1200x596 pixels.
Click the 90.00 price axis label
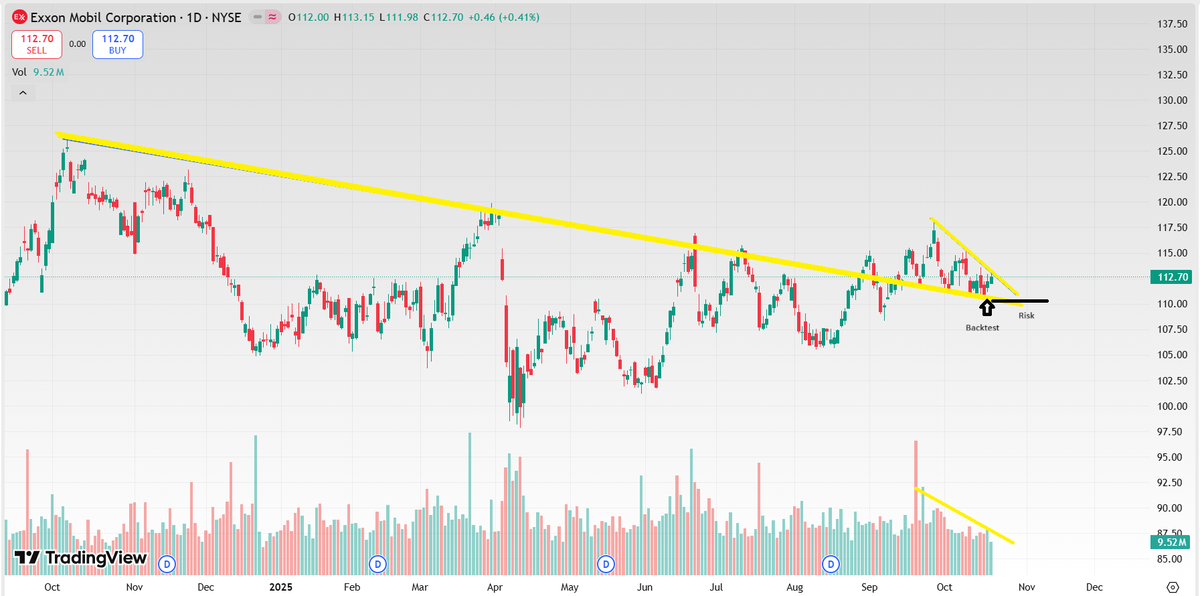[1170, 508]
